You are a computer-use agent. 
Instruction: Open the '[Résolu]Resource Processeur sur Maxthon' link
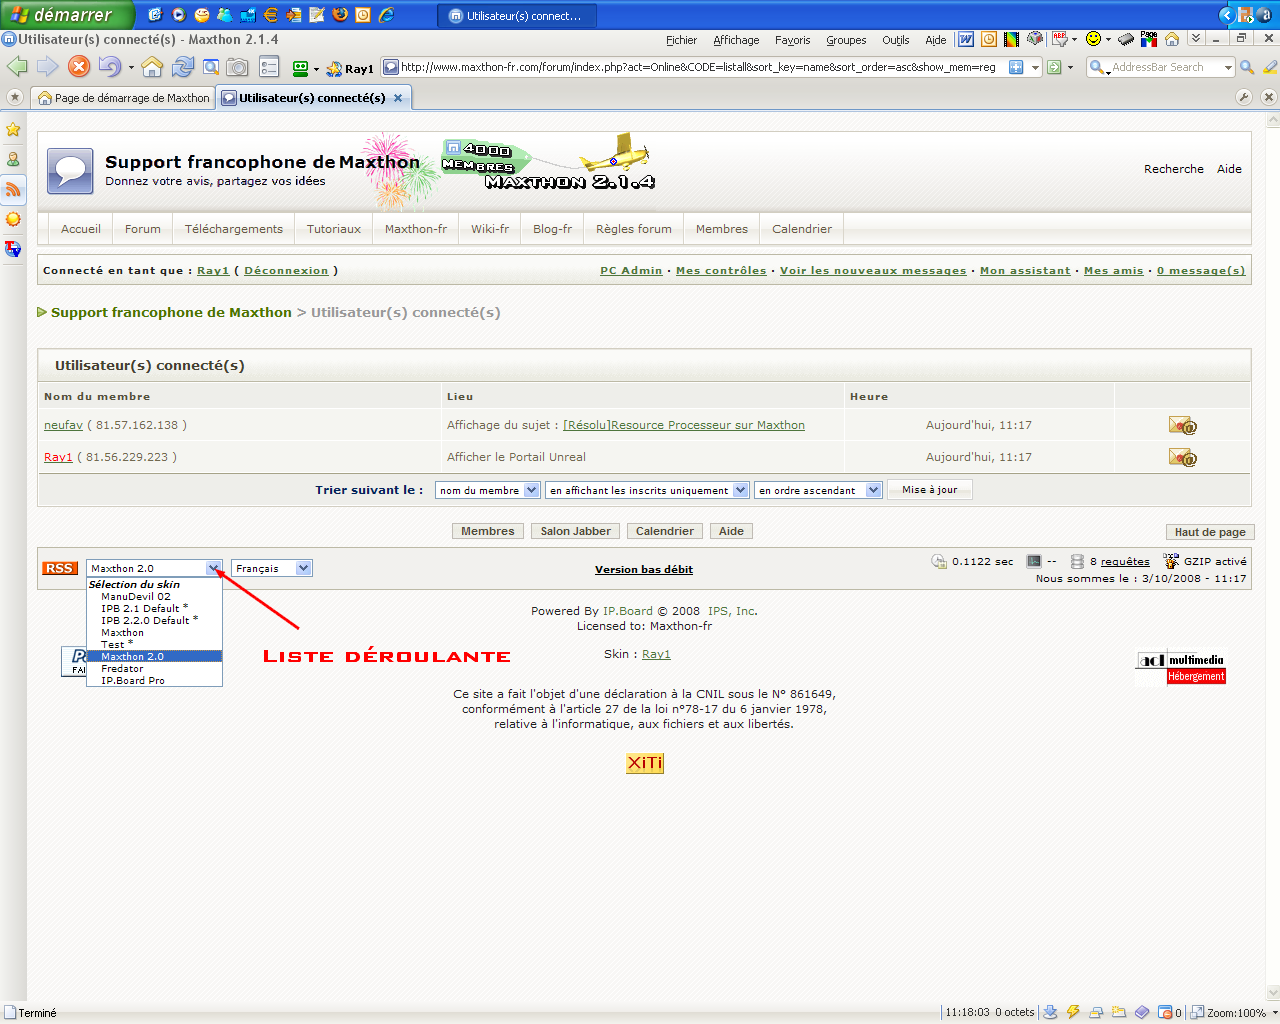click(x=684, y=425)
